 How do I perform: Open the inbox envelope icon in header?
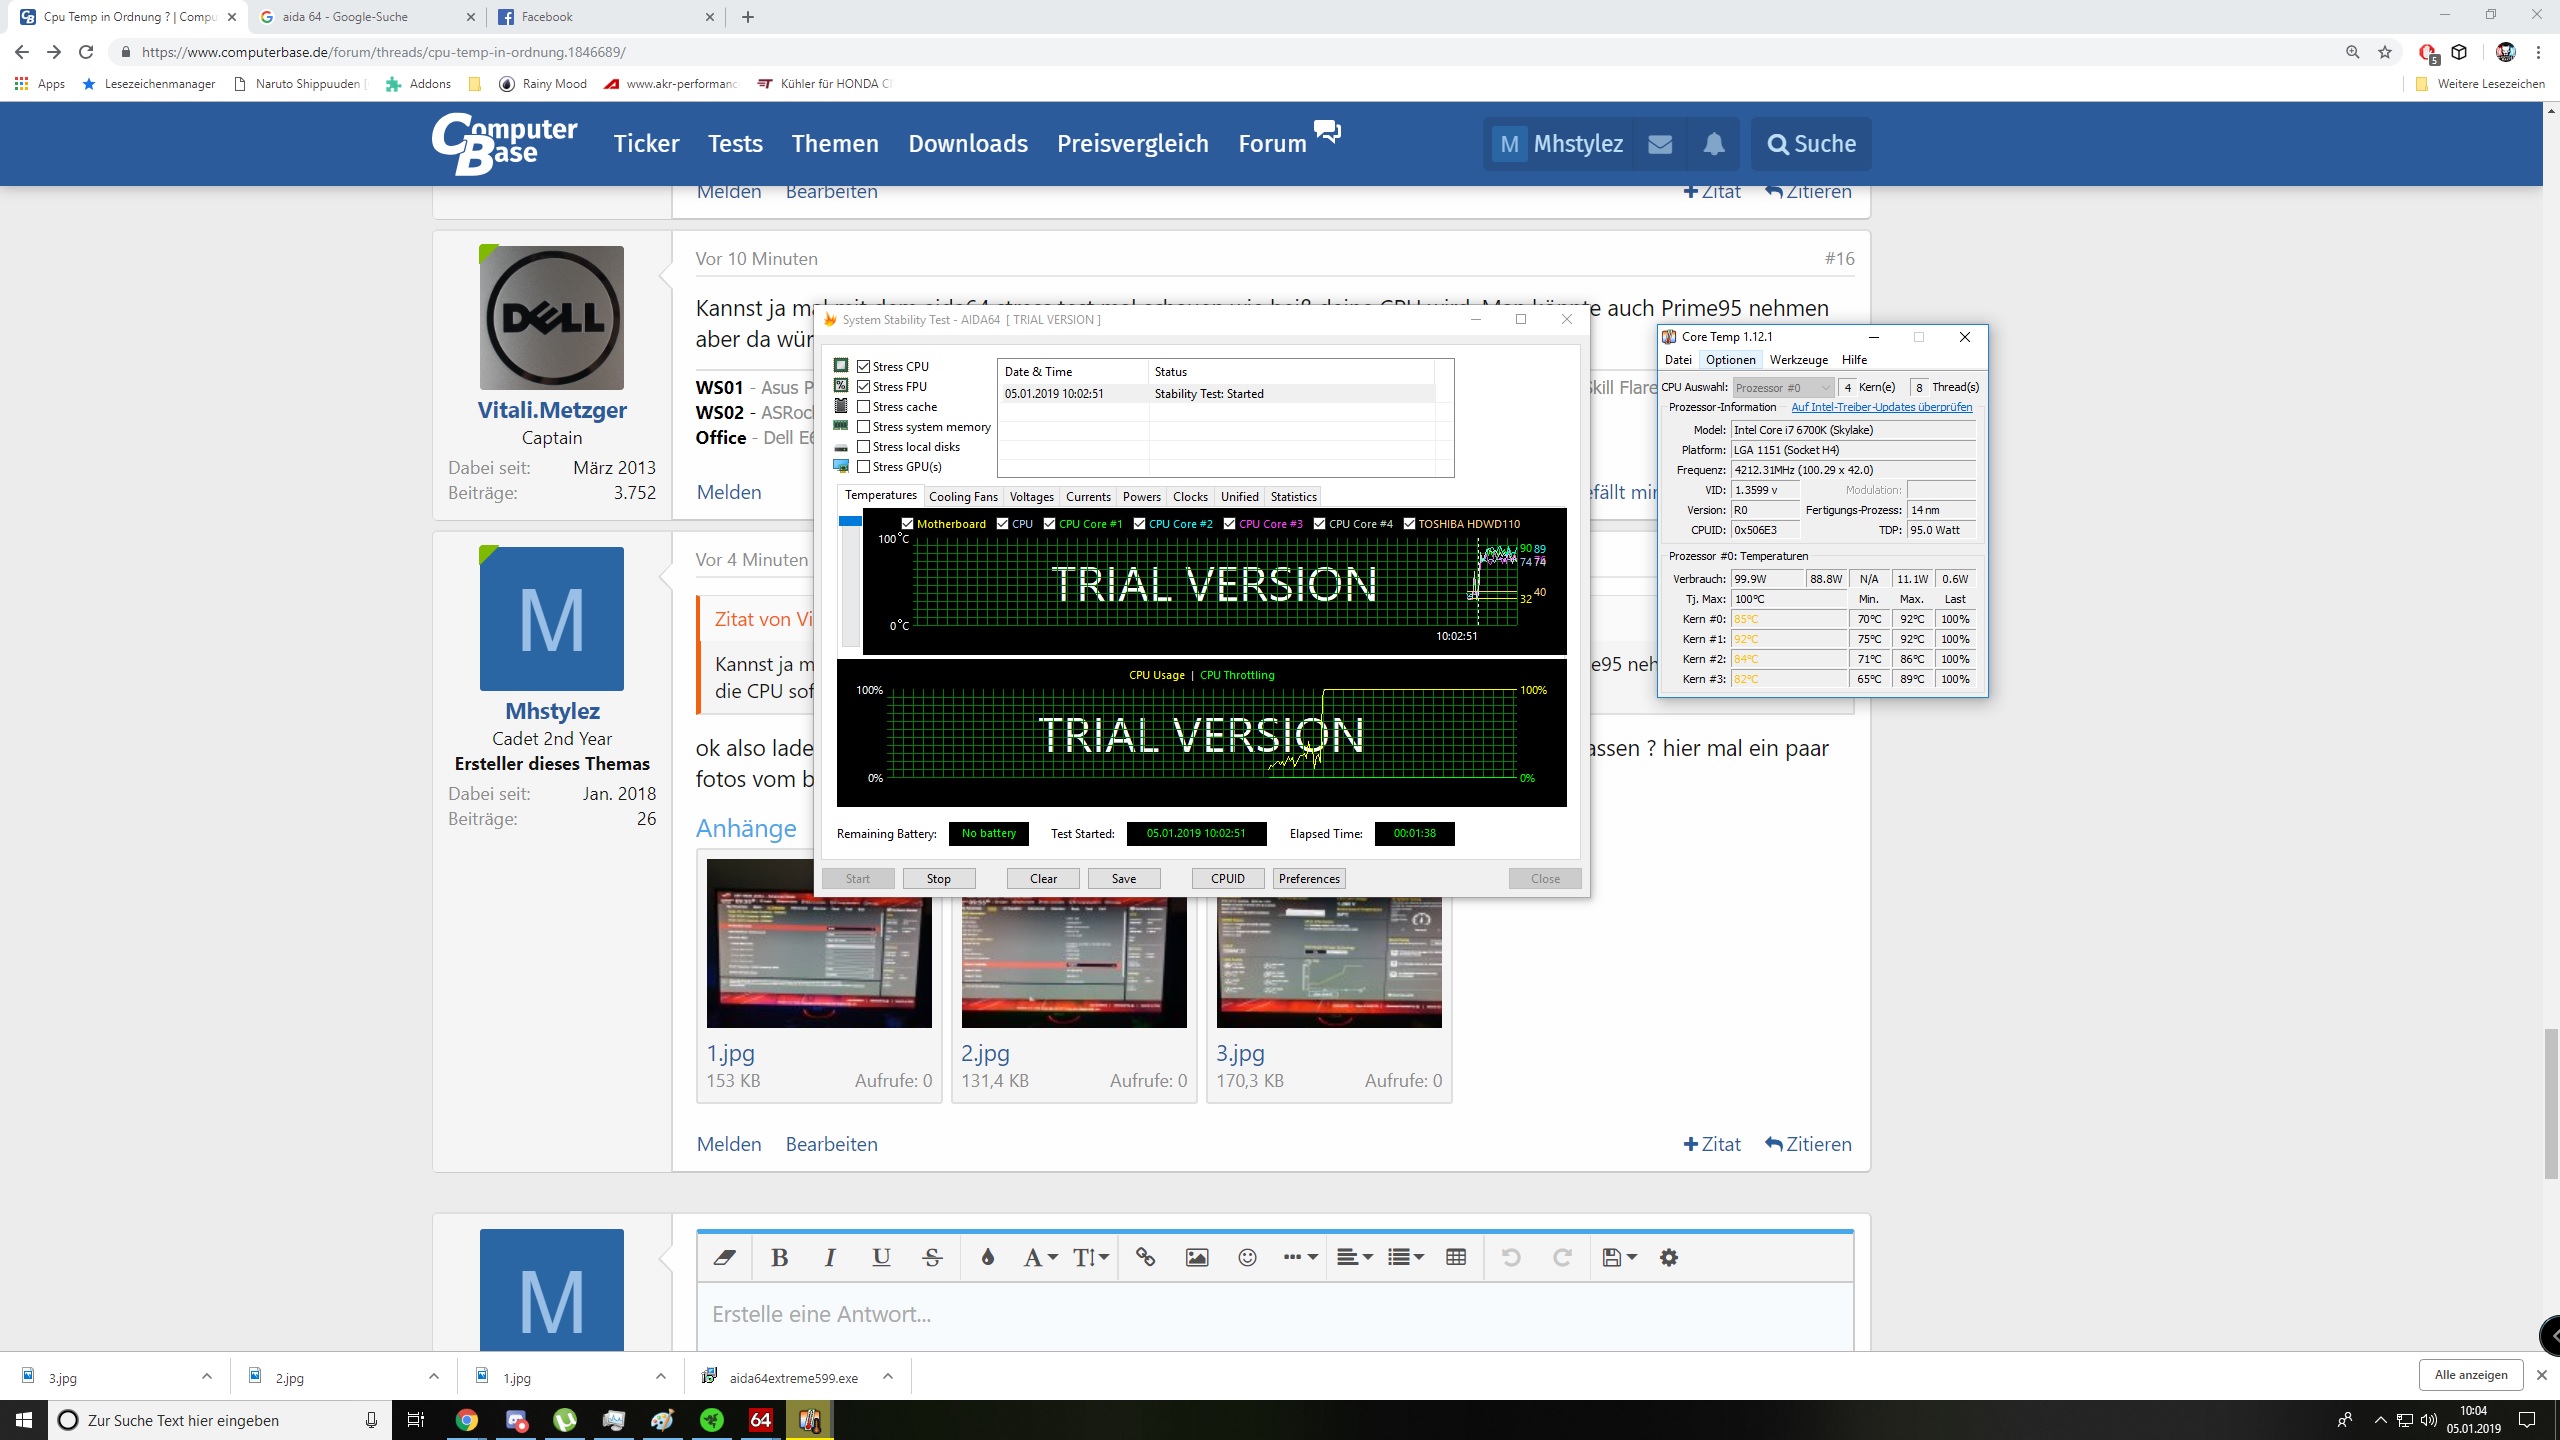click(x=1660, y=144)
